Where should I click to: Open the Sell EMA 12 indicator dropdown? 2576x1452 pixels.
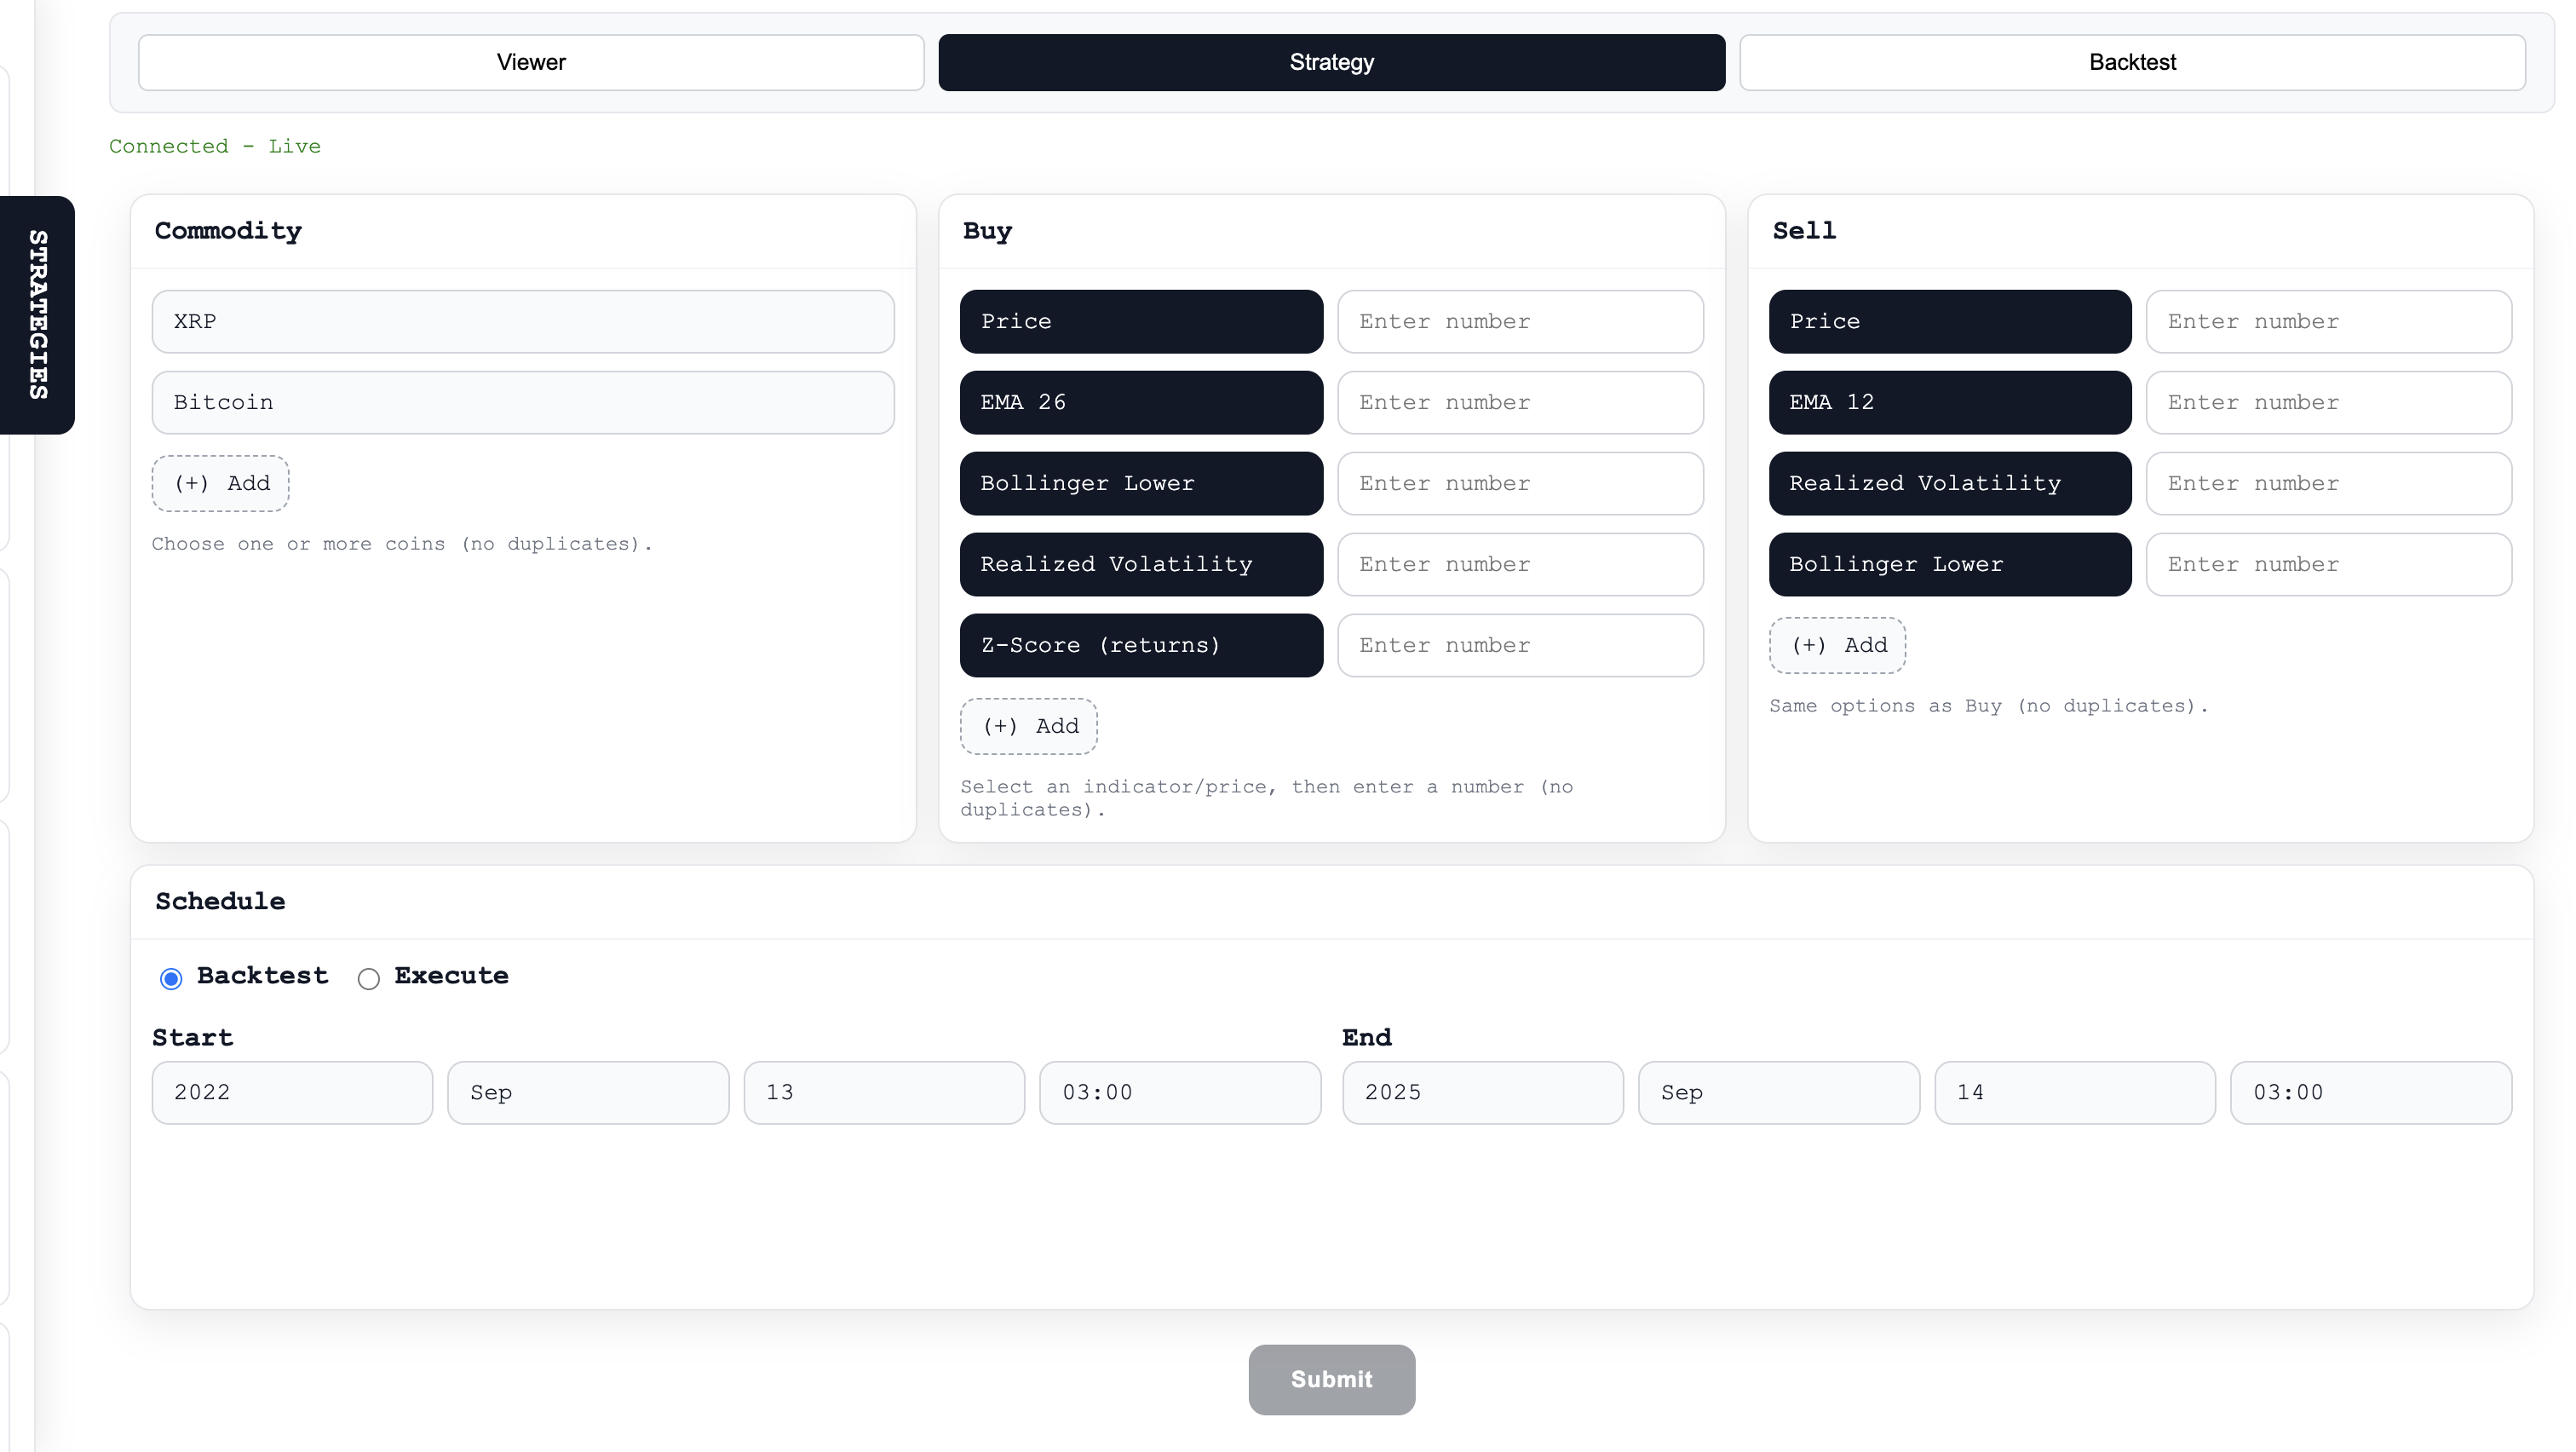click(x=1949, y=403)
